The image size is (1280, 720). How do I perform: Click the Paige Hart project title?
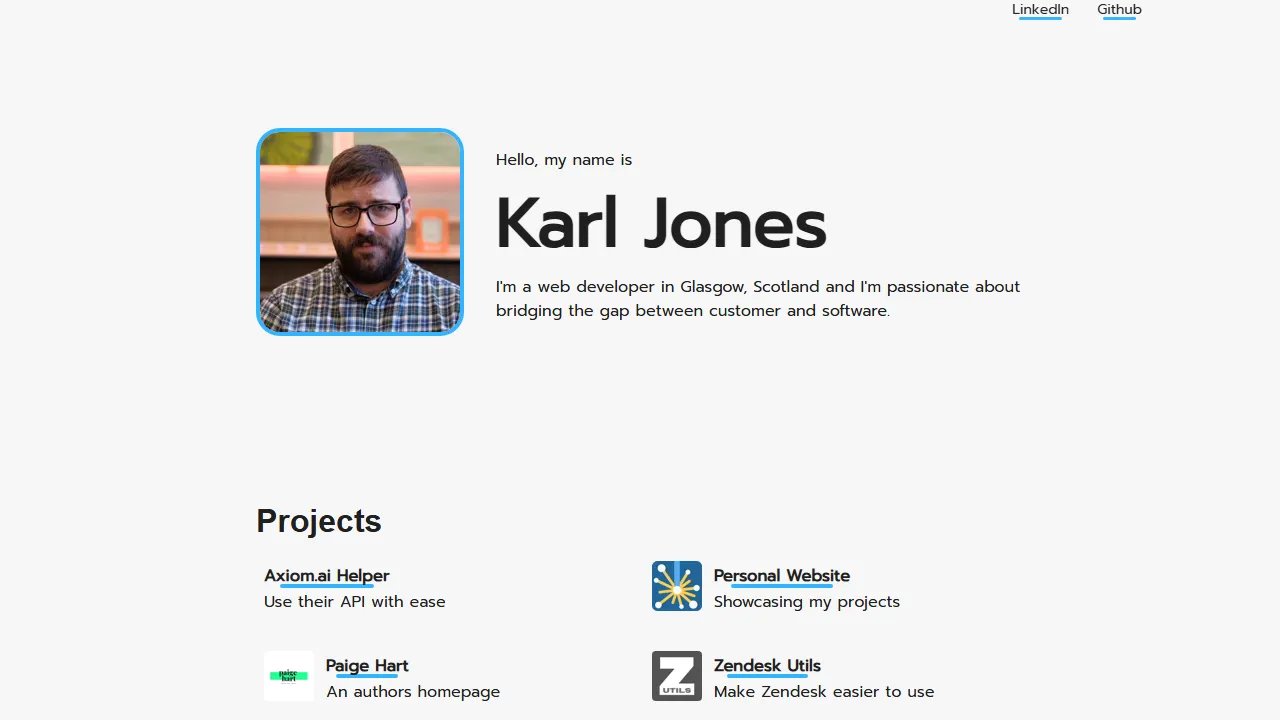coord(366,666)
